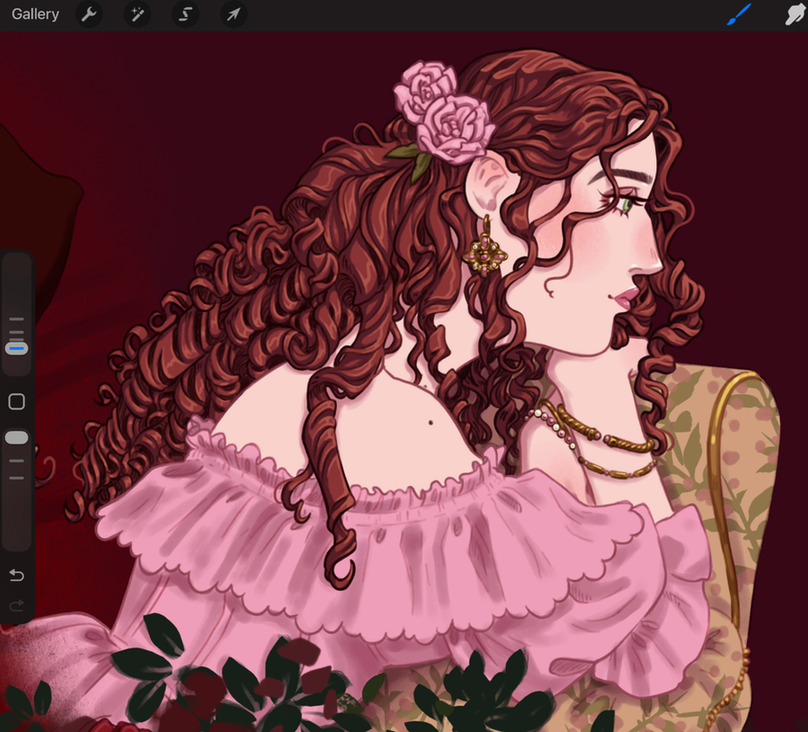This screenshot has width=808, height=732.
Task: Open the Adjustments magic wand menu
Action: point(137,15)
